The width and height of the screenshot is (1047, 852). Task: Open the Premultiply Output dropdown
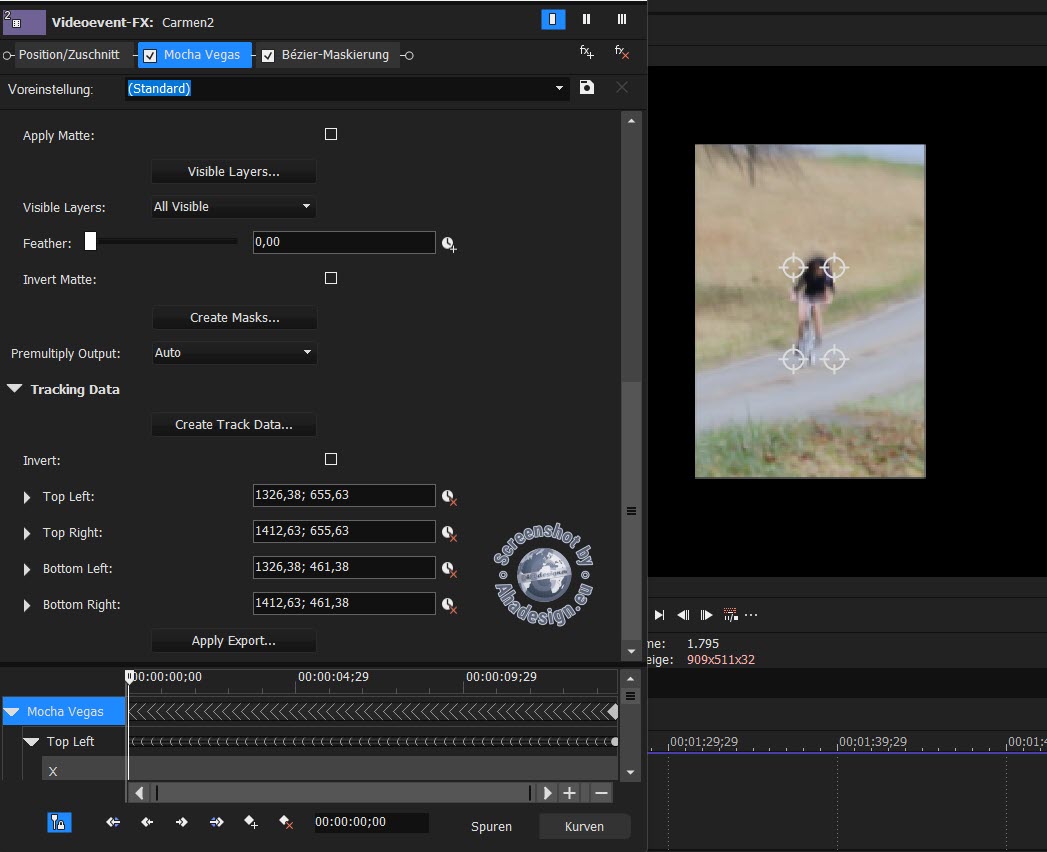[234, 353]
